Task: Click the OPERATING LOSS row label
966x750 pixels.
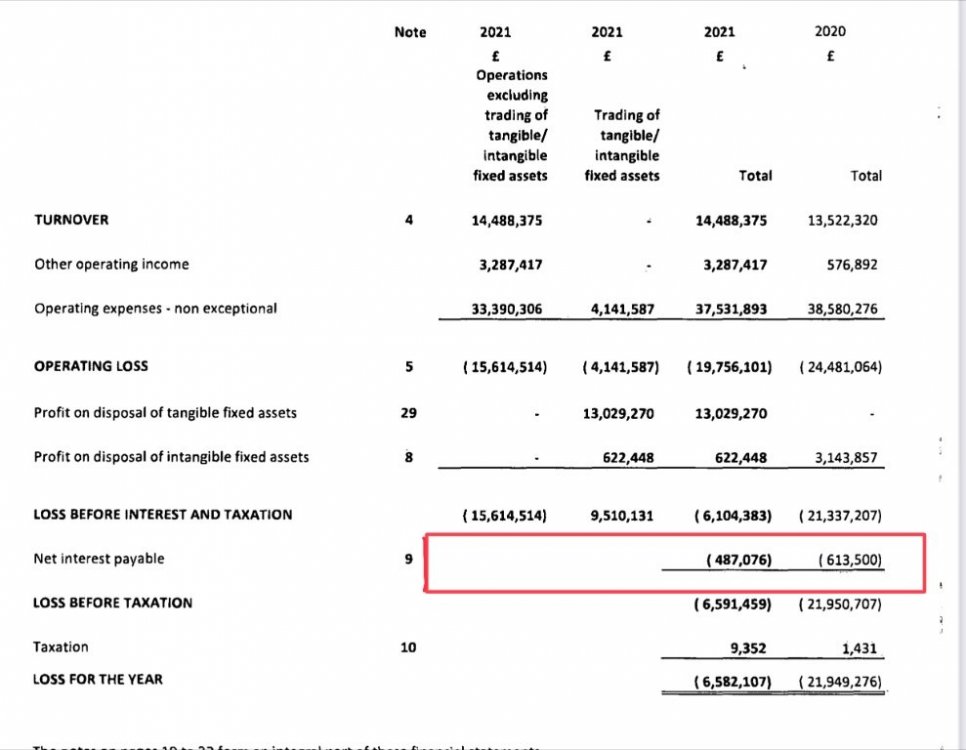Action: (x=90, y=366)
